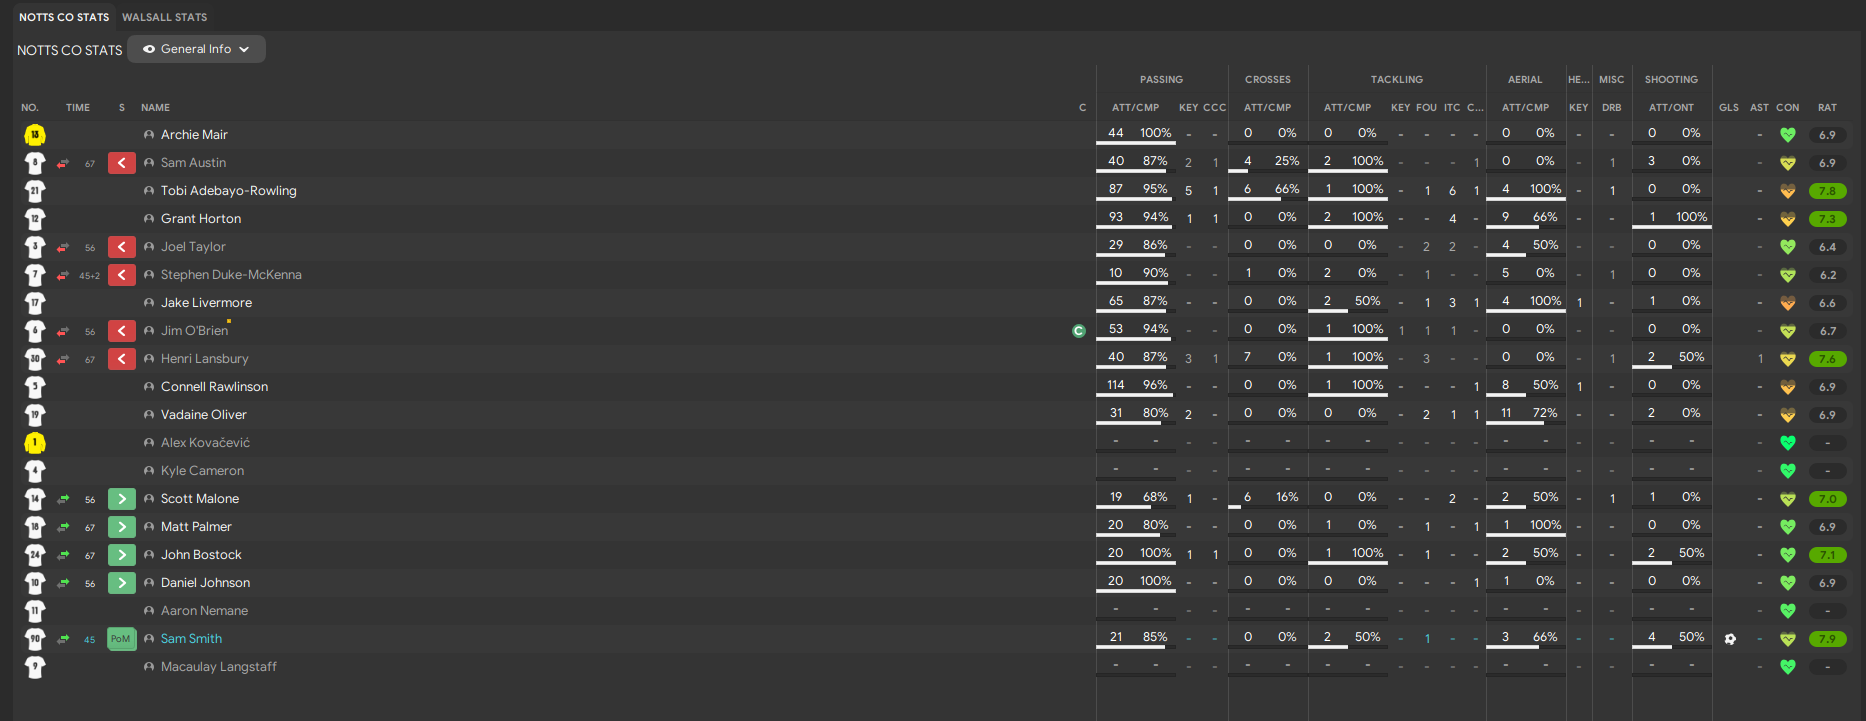The height and width of the screenshot is (721, 1866).
Task: Click the shirt icon in Grant Horton's row
Action: coord(35,219)
